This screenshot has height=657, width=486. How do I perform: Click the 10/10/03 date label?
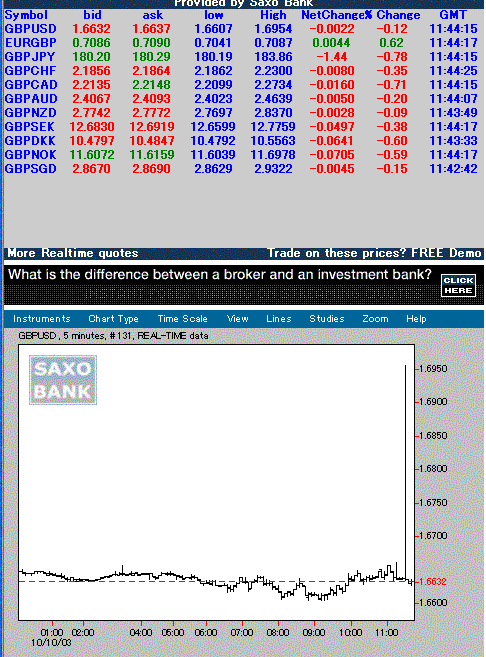pos(51,642)
